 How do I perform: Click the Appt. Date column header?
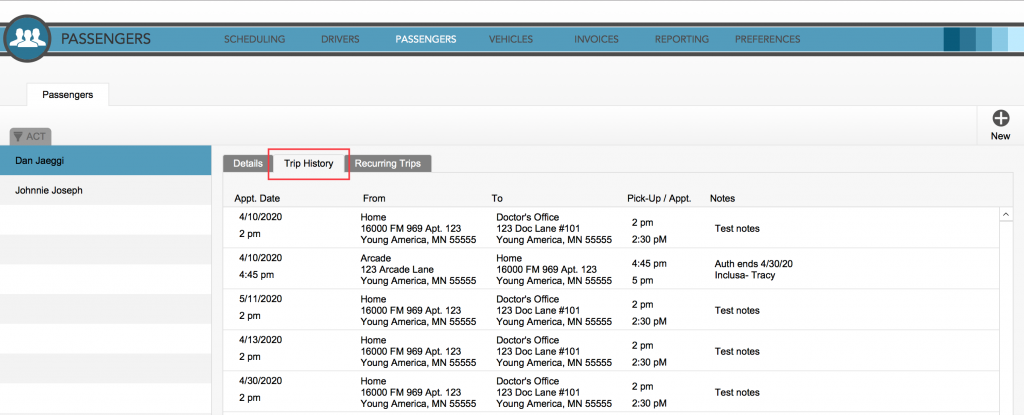pos(257,199)
